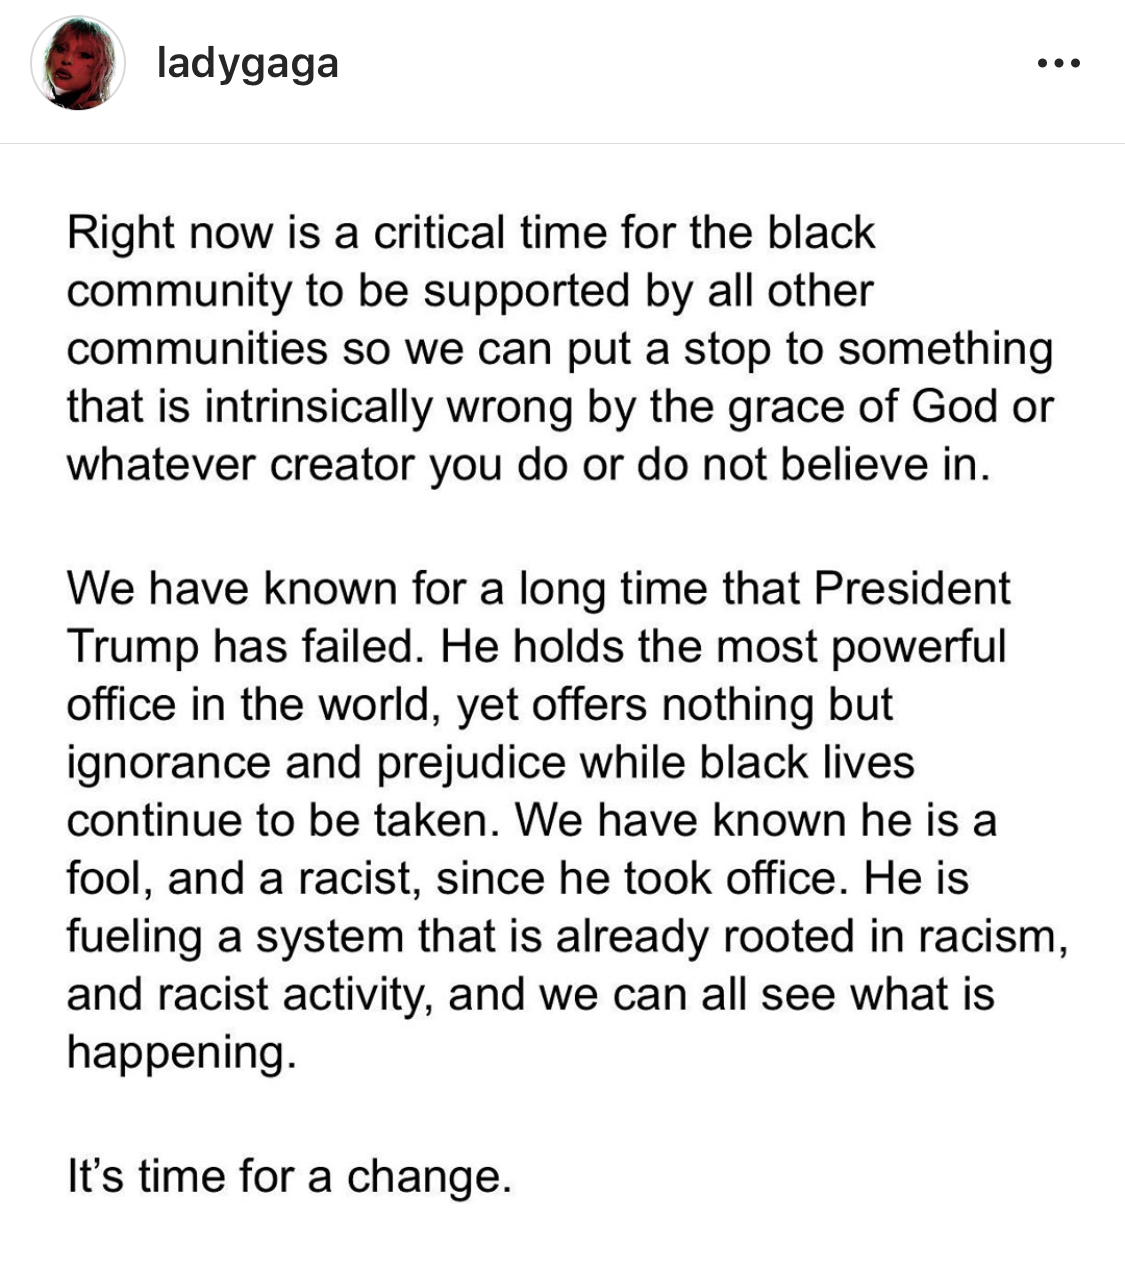Viewport: 1125px width, 1267px height.
Task: Click the word 'God' in the first paragraph
Action: tap(955, 407)
